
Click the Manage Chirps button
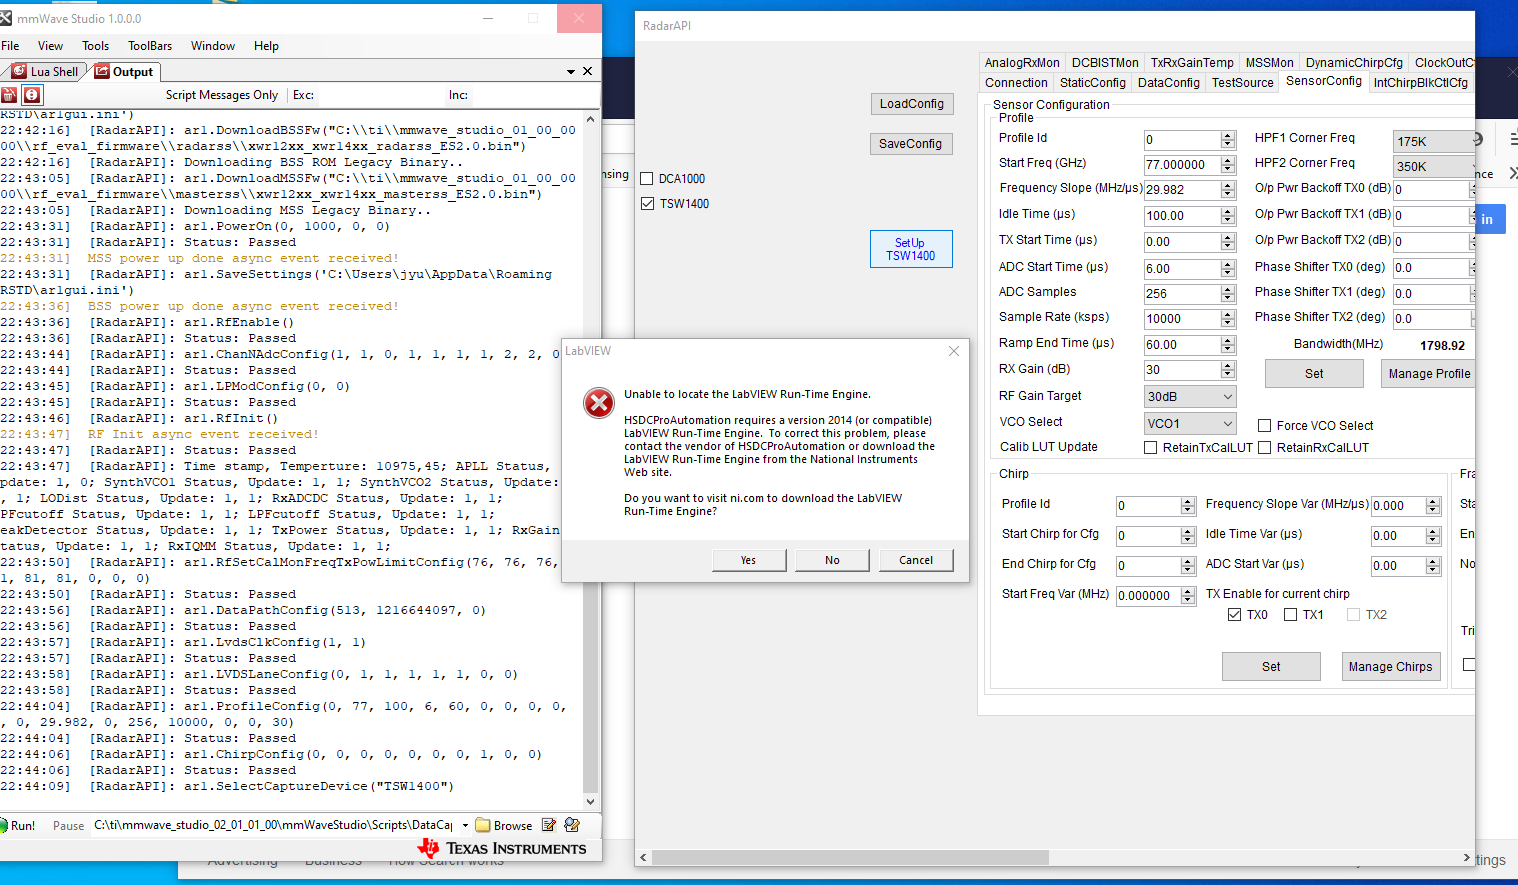1390,667
